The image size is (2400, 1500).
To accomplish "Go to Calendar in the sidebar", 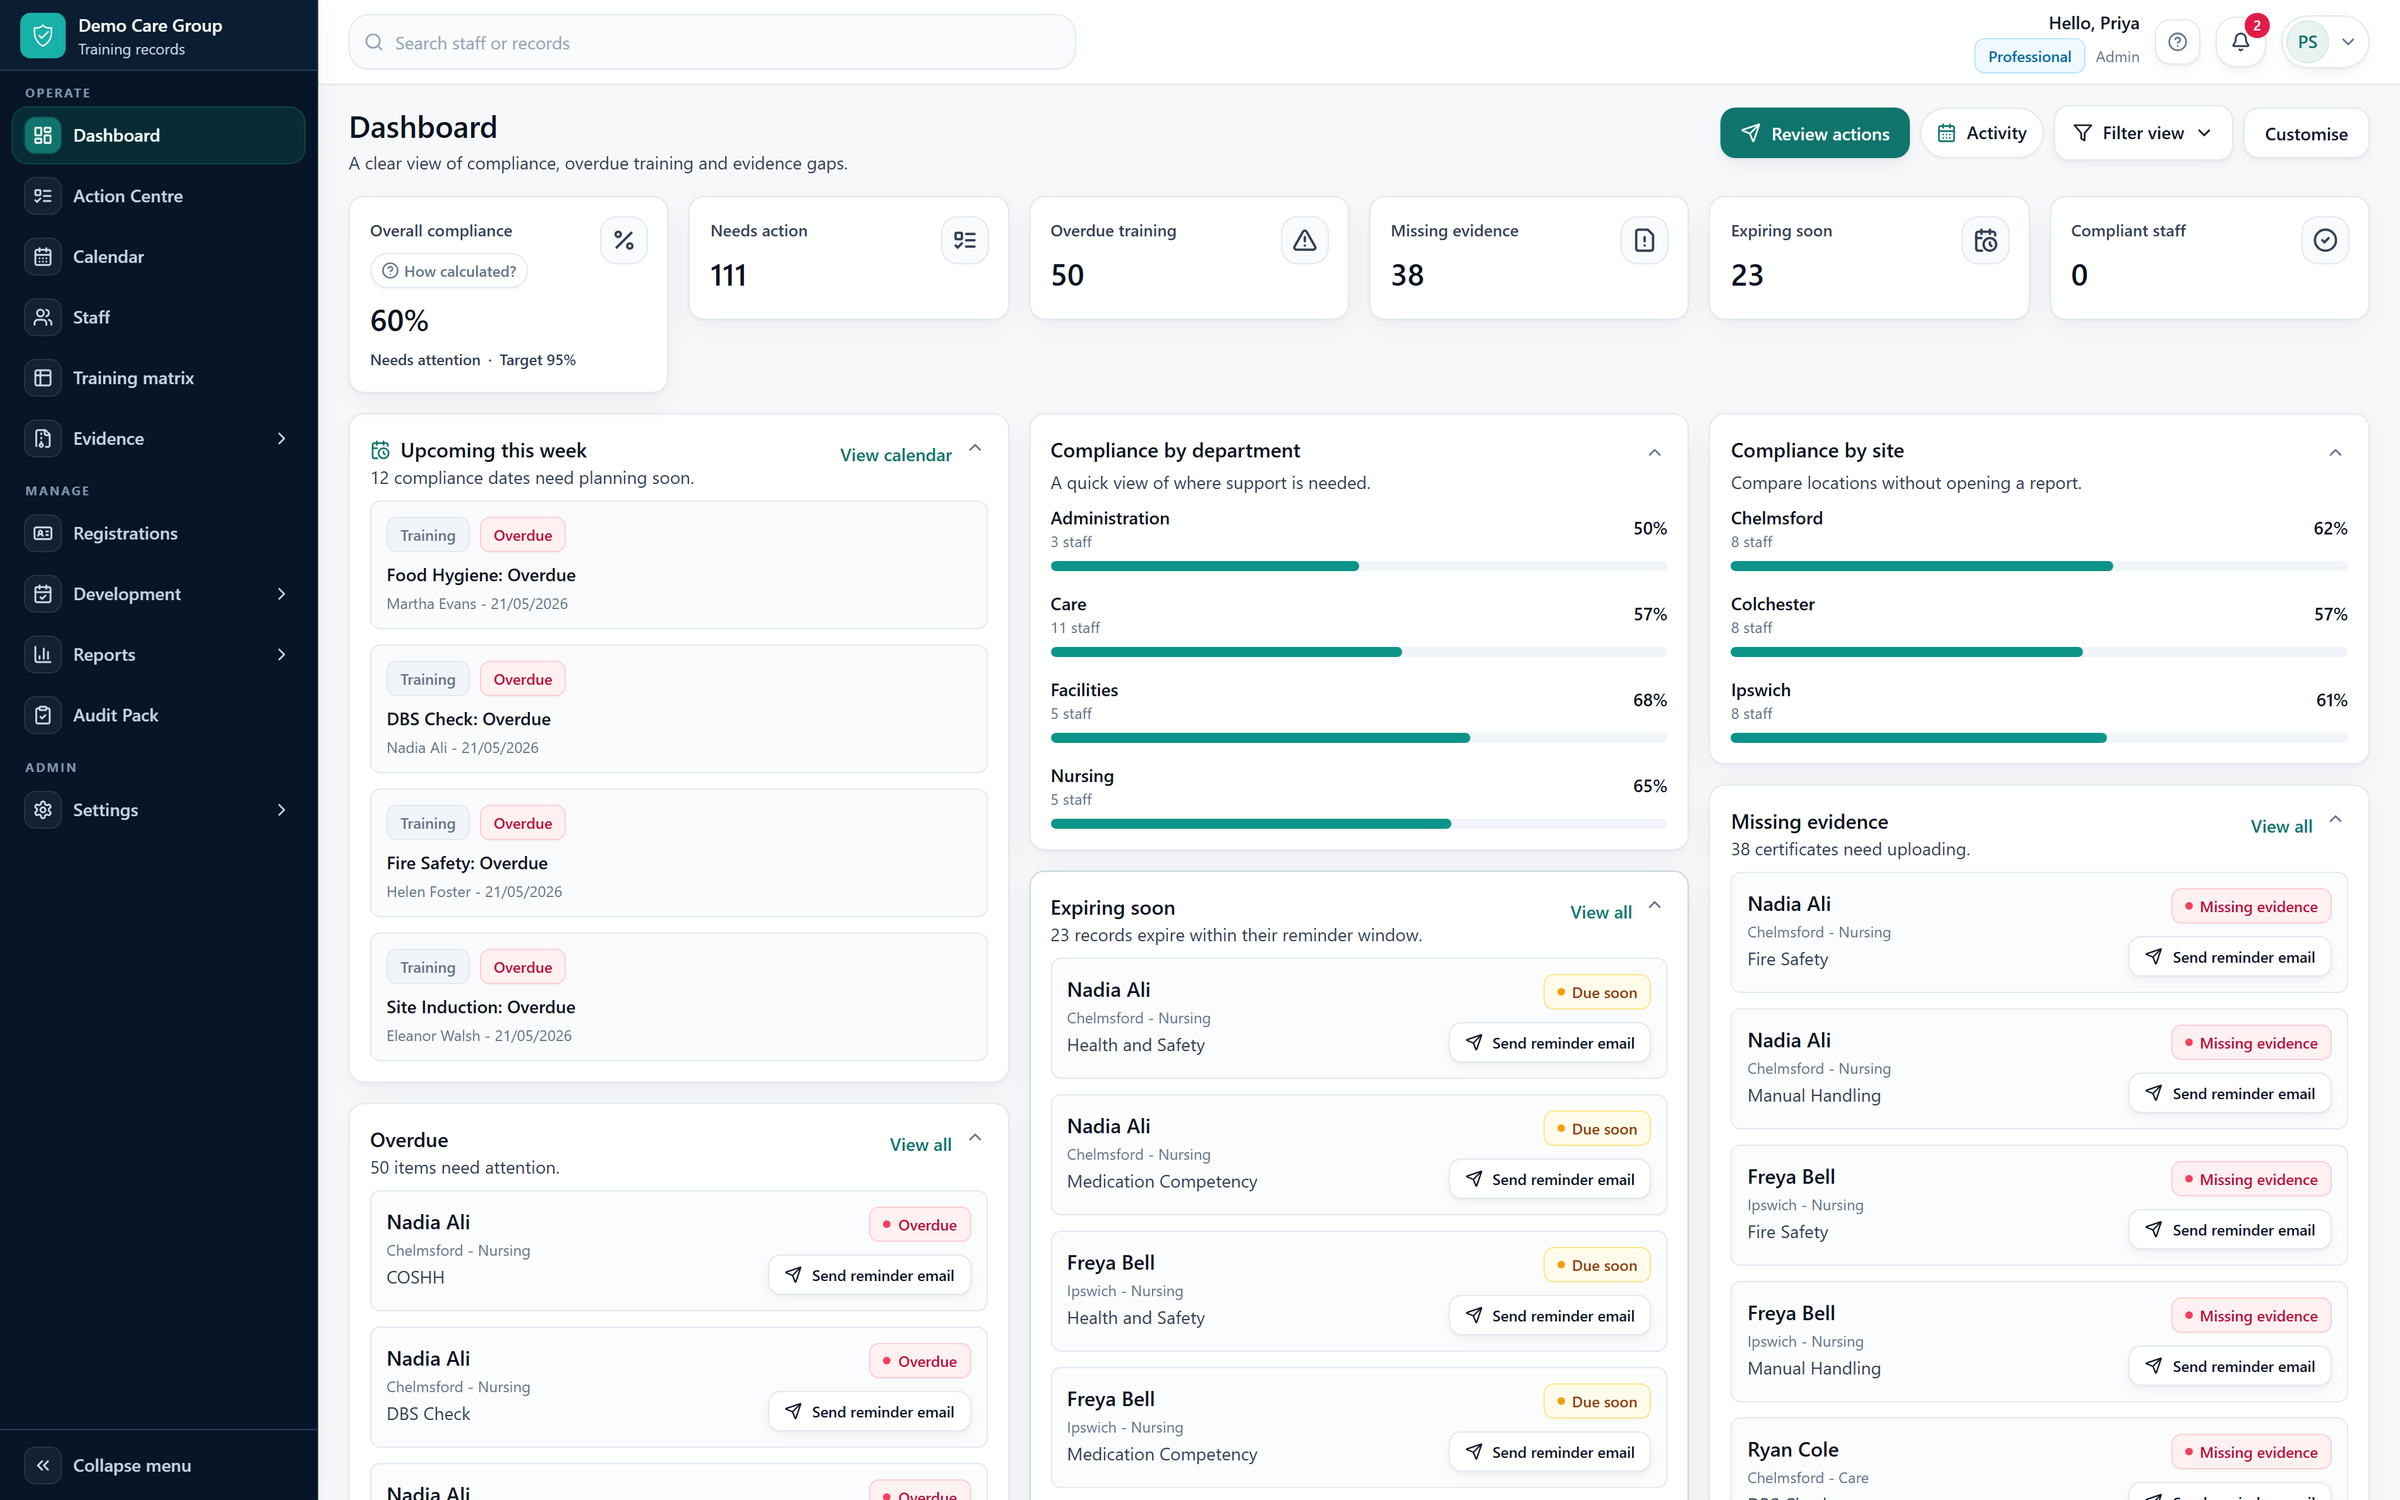I will tap(158, 257).
